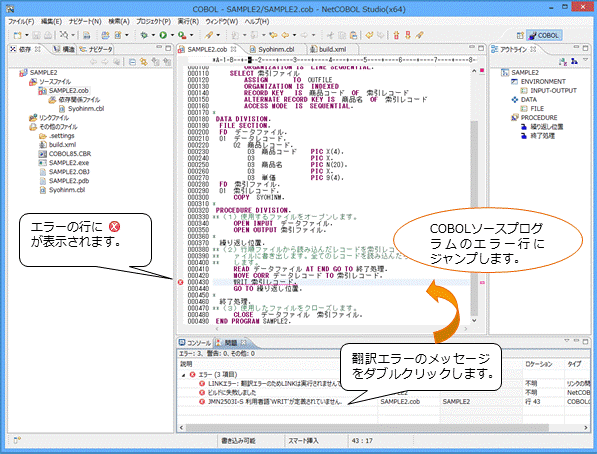Image resolution: width=597 pixels, height=454 pixels.
Task: Open the ナビゲート(N) menu
Action: pos(85,21)
